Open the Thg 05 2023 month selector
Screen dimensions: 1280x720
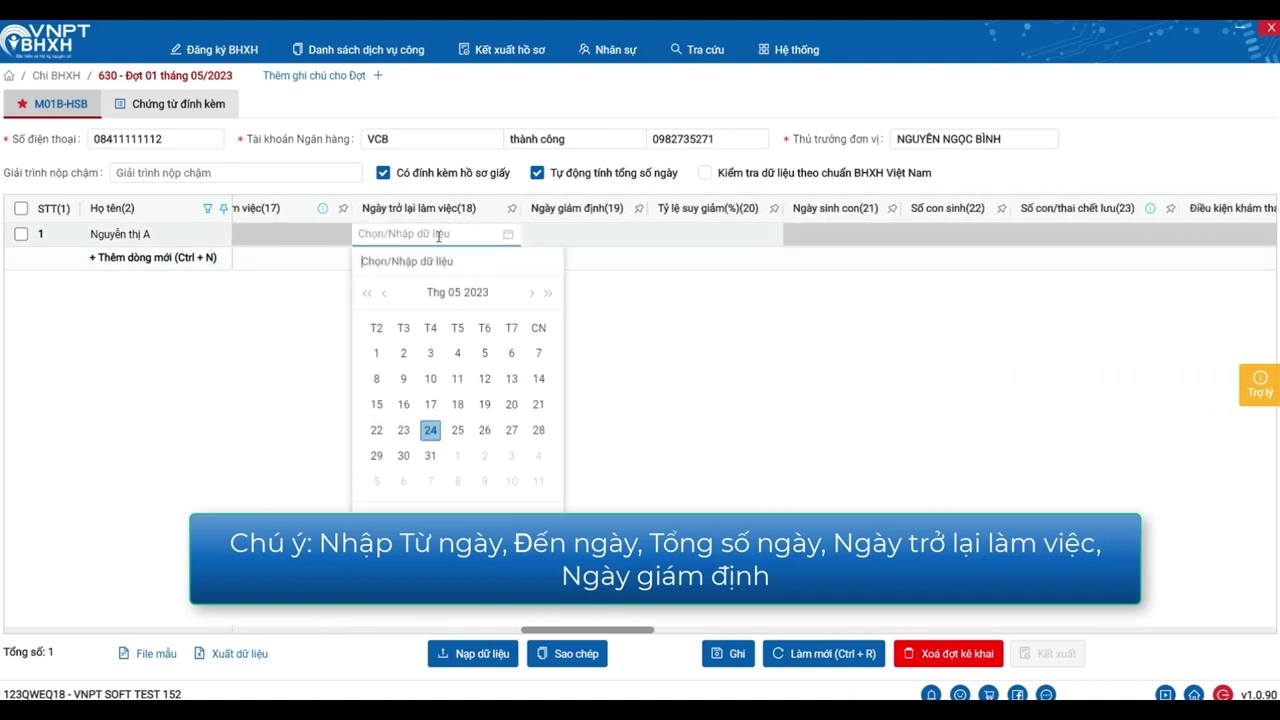click(457, 293)
